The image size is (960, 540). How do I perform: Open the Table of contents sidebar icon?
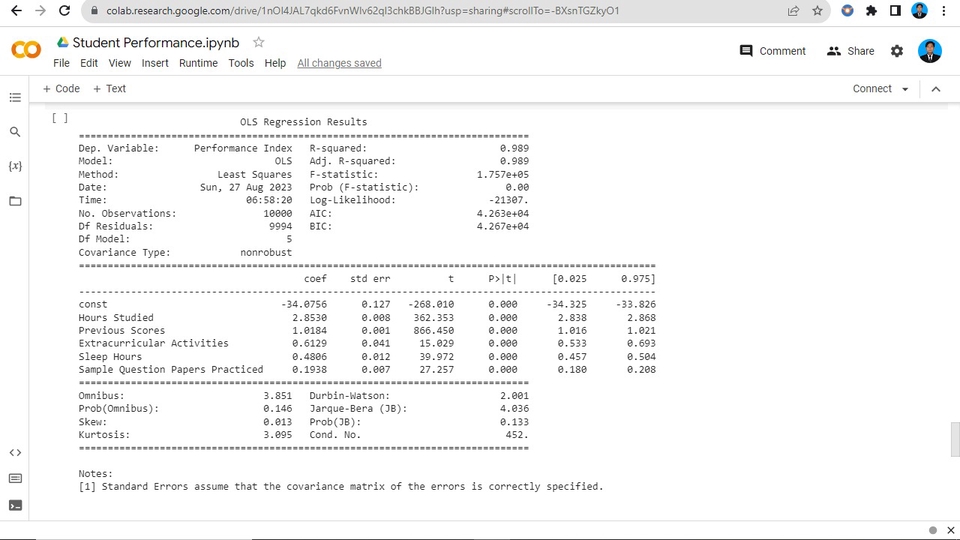[15, 97]
